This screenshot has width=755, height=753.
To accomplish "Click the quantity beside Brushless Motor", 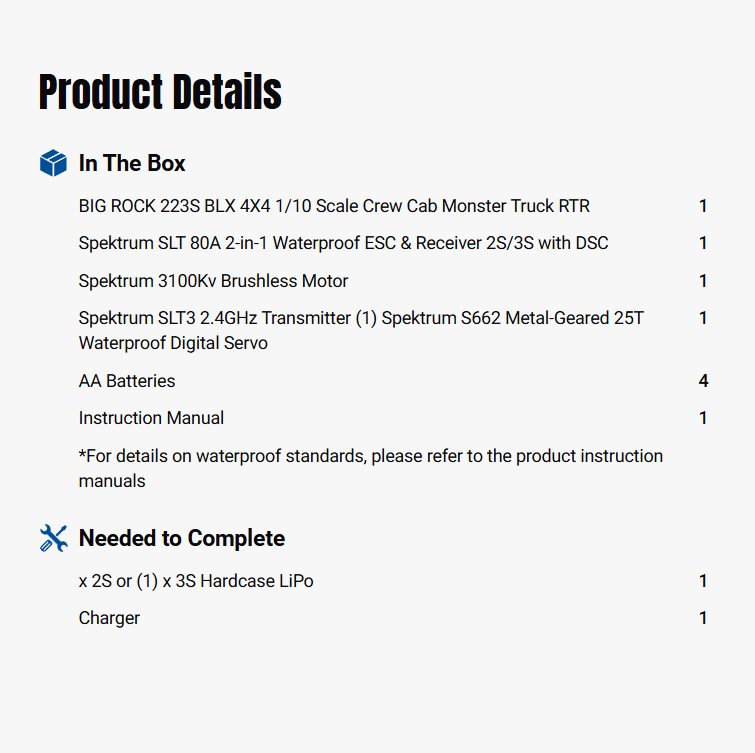I will (x=703, y=281).
